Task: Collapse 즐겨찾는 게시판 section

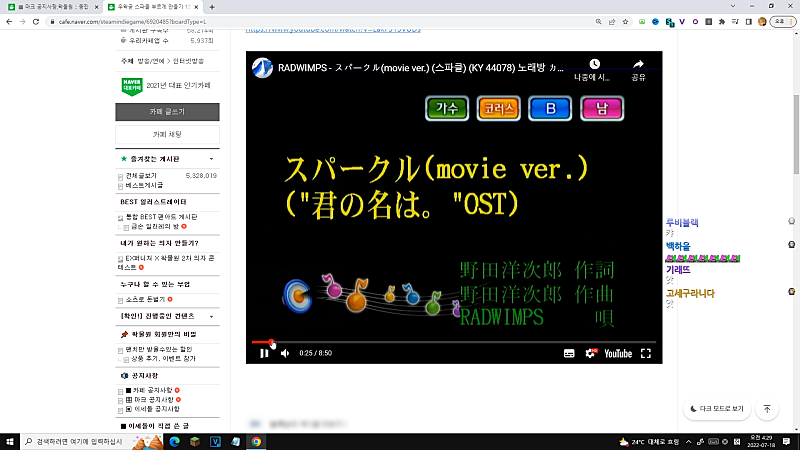Action: coord(211,159)
